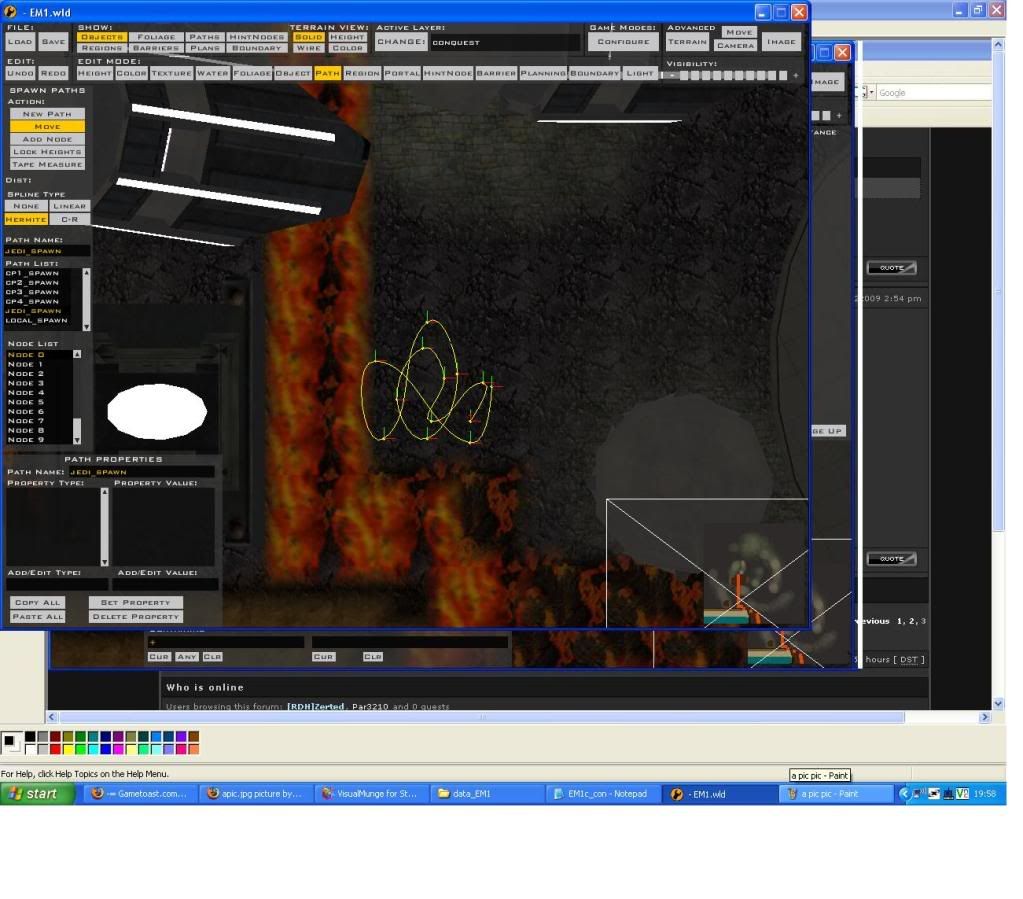
Task: Click Advanced Camera button
Action: [735, 46]
